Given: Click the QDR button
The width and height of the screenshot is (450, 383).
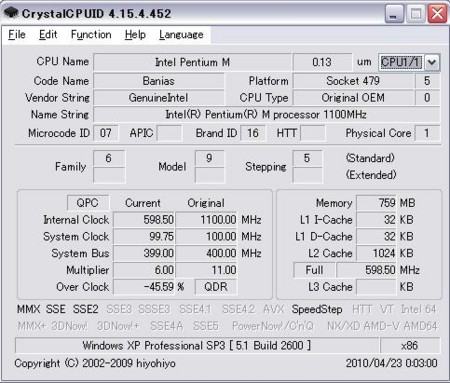Looking at the screenshot, I should 216,287.
